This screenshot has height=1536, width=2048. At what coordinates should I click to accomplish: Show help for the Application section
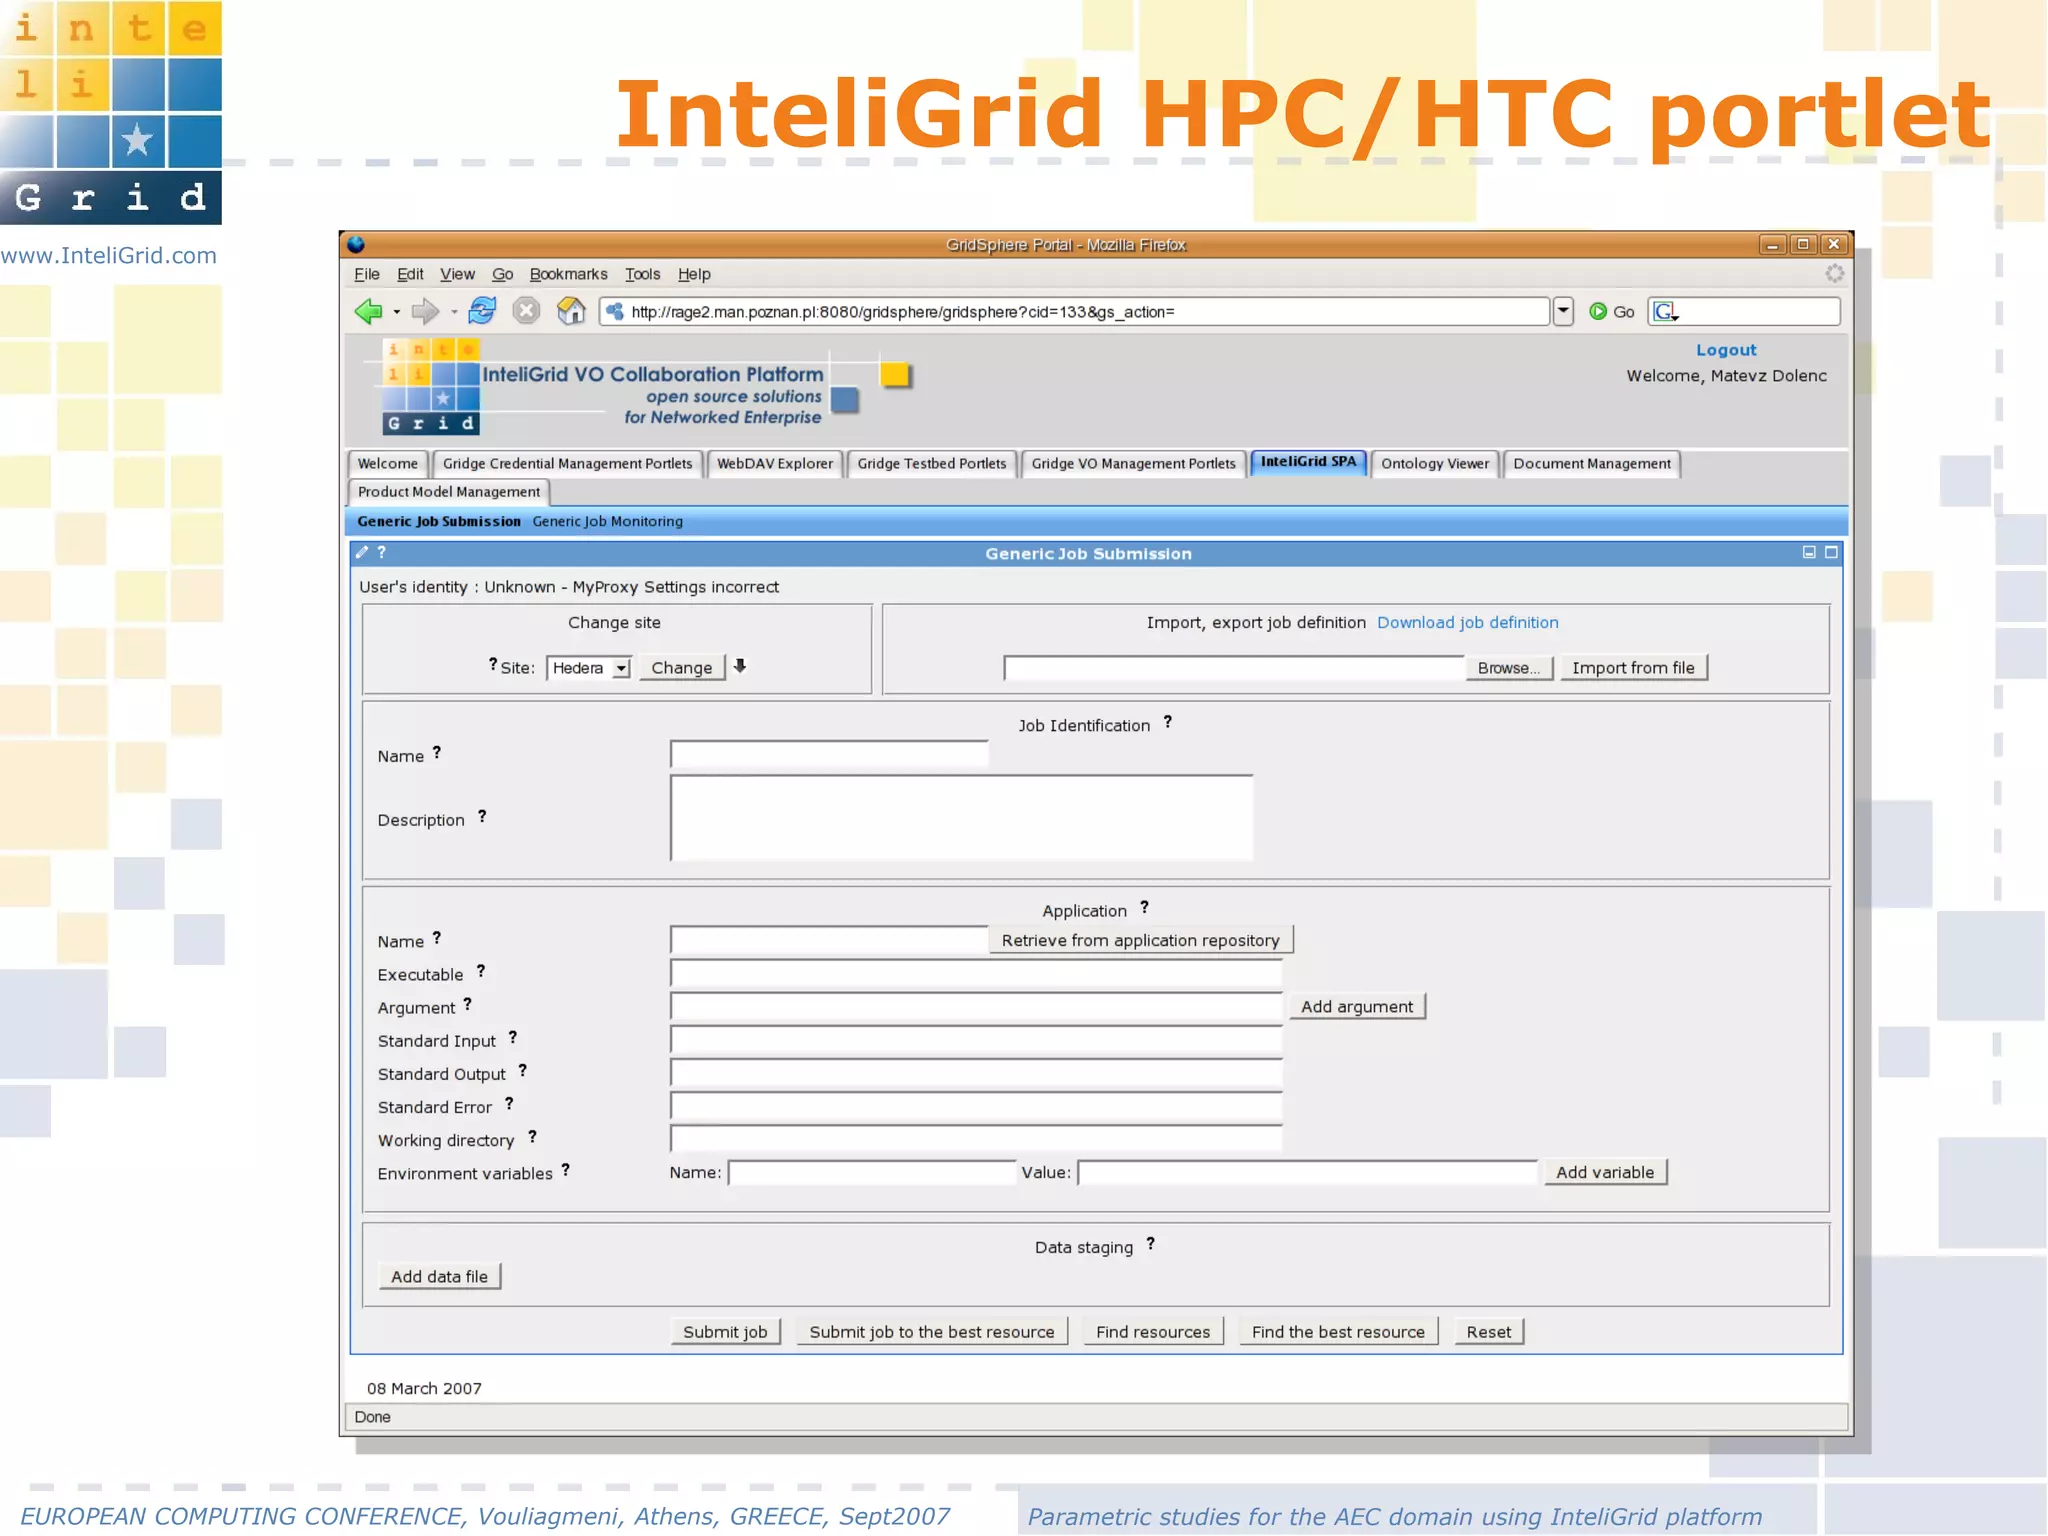pyautogui.click(x=1144, y=907)
